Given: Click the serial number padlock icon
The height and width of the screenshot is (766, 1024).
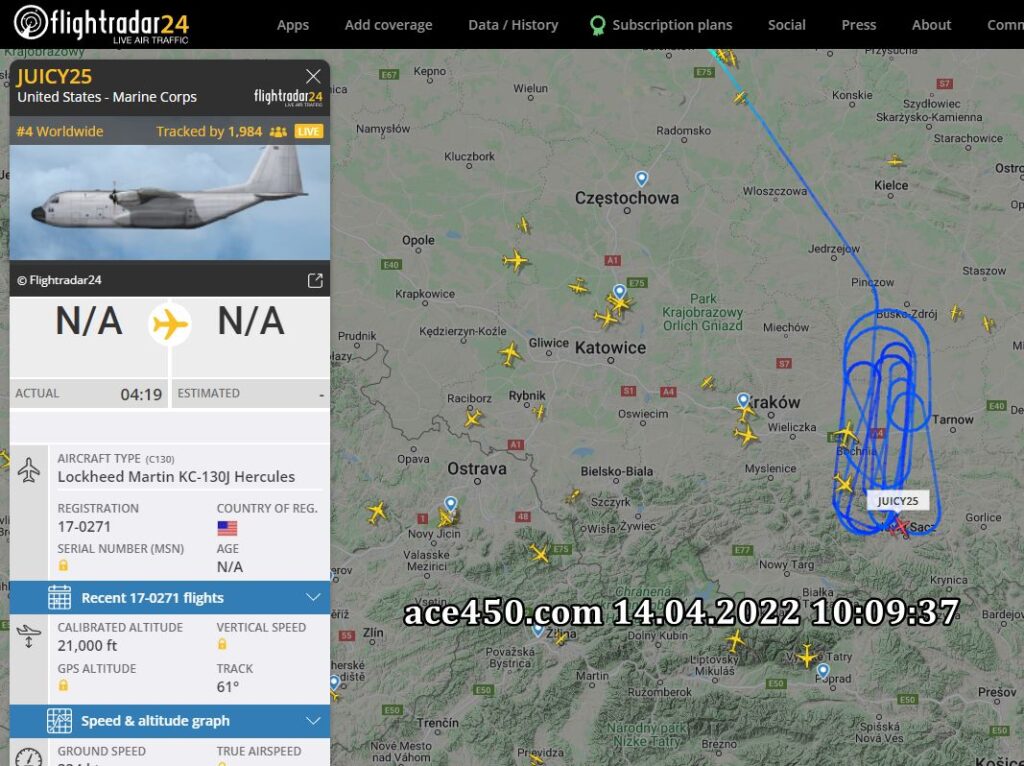Looking at the screenshot, I should point(63,566).
